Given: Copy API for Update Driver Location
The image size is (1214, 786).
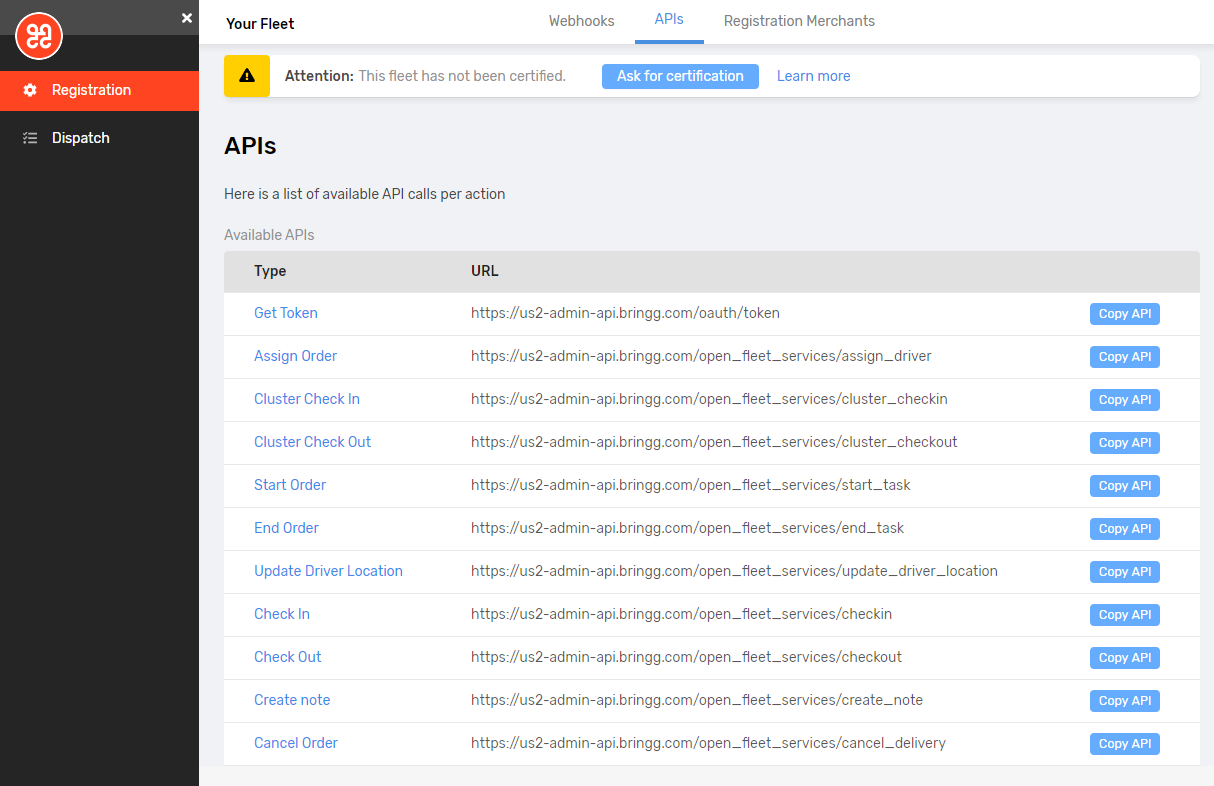Looking at the screenshot, I should (x=1125, y=572).
